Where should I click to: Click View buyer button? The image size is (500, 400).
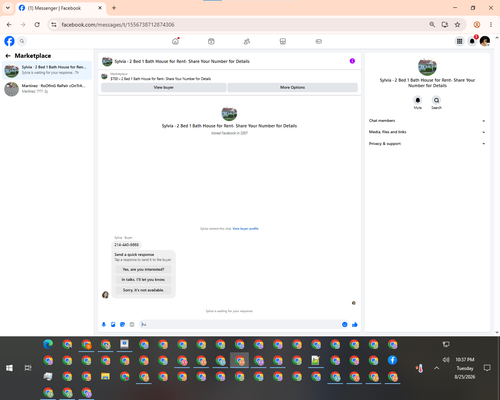point(164,87)
